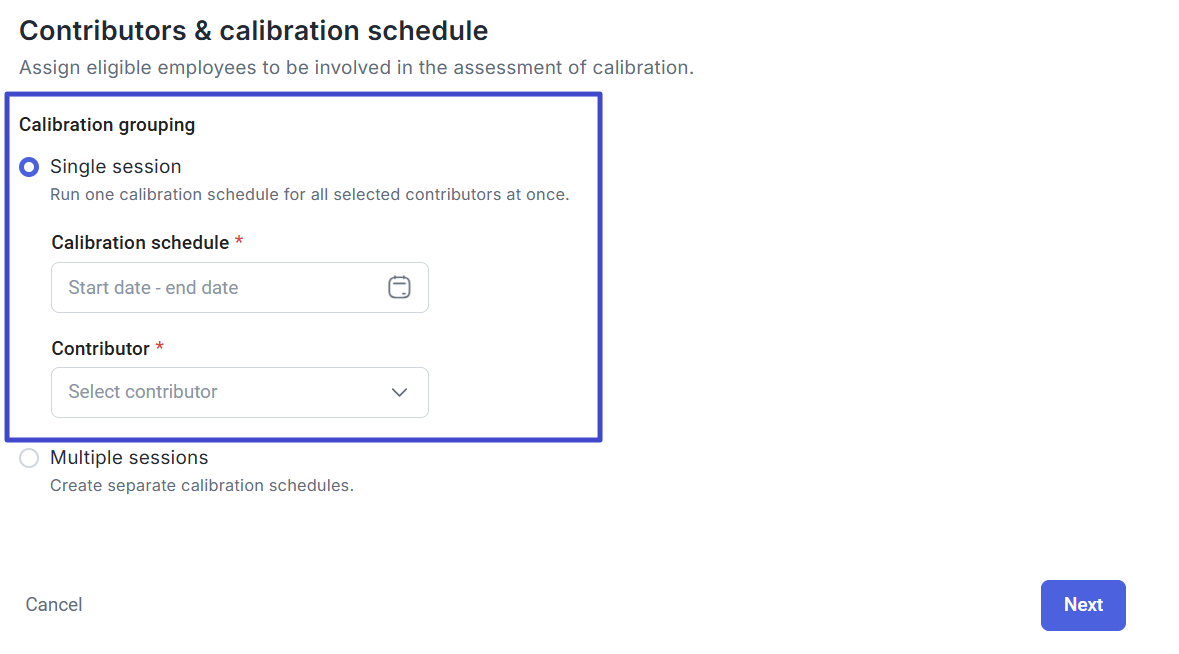
Task: Click the red asterisk beside Calibration schedule
Action: coord(239,242)
